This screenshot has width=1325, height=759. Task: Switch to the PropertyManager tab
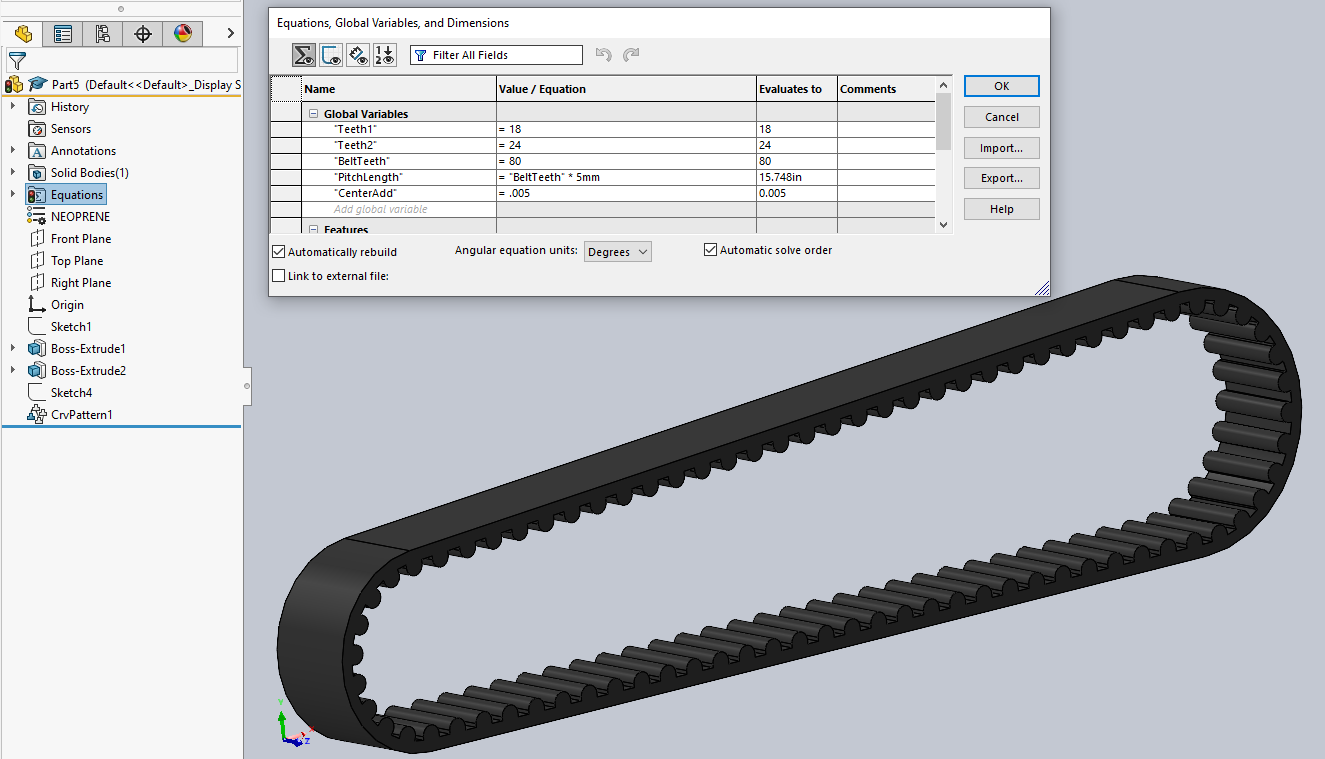[63, 34]
